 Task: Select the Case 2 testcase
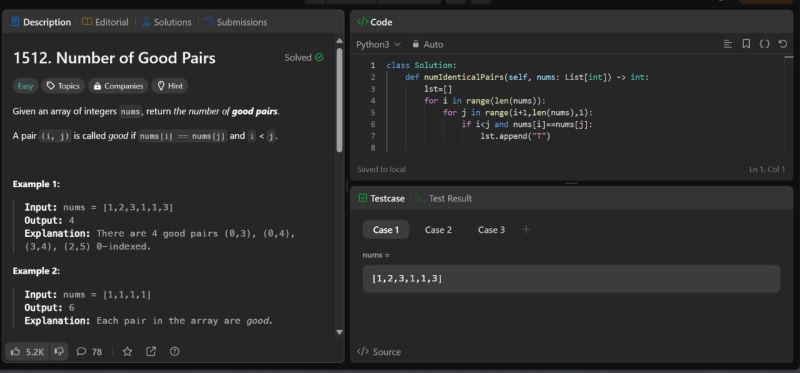(x=438, y=230)
